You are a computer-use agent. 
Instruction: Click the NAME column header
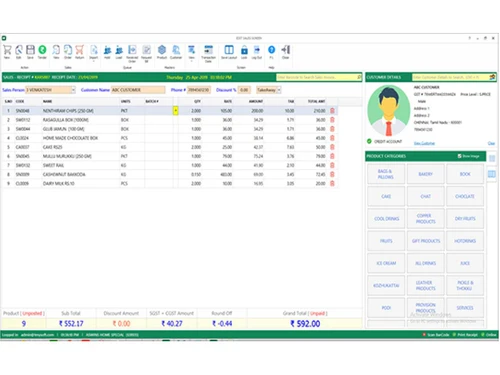tap(47, 101)
